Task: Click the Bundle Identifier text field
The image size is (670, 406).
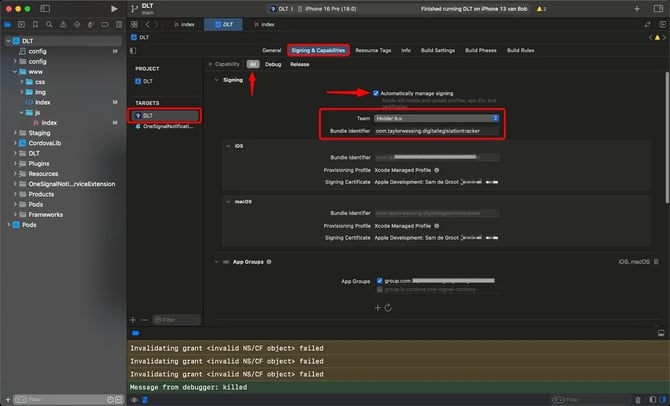Action: pos(436,130)
